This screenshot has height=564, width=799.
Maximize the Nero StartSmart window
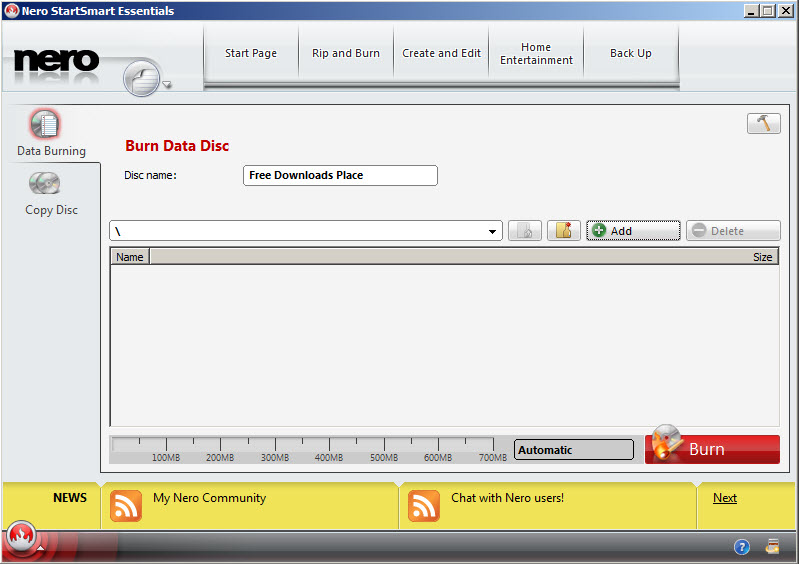point(768,11)
